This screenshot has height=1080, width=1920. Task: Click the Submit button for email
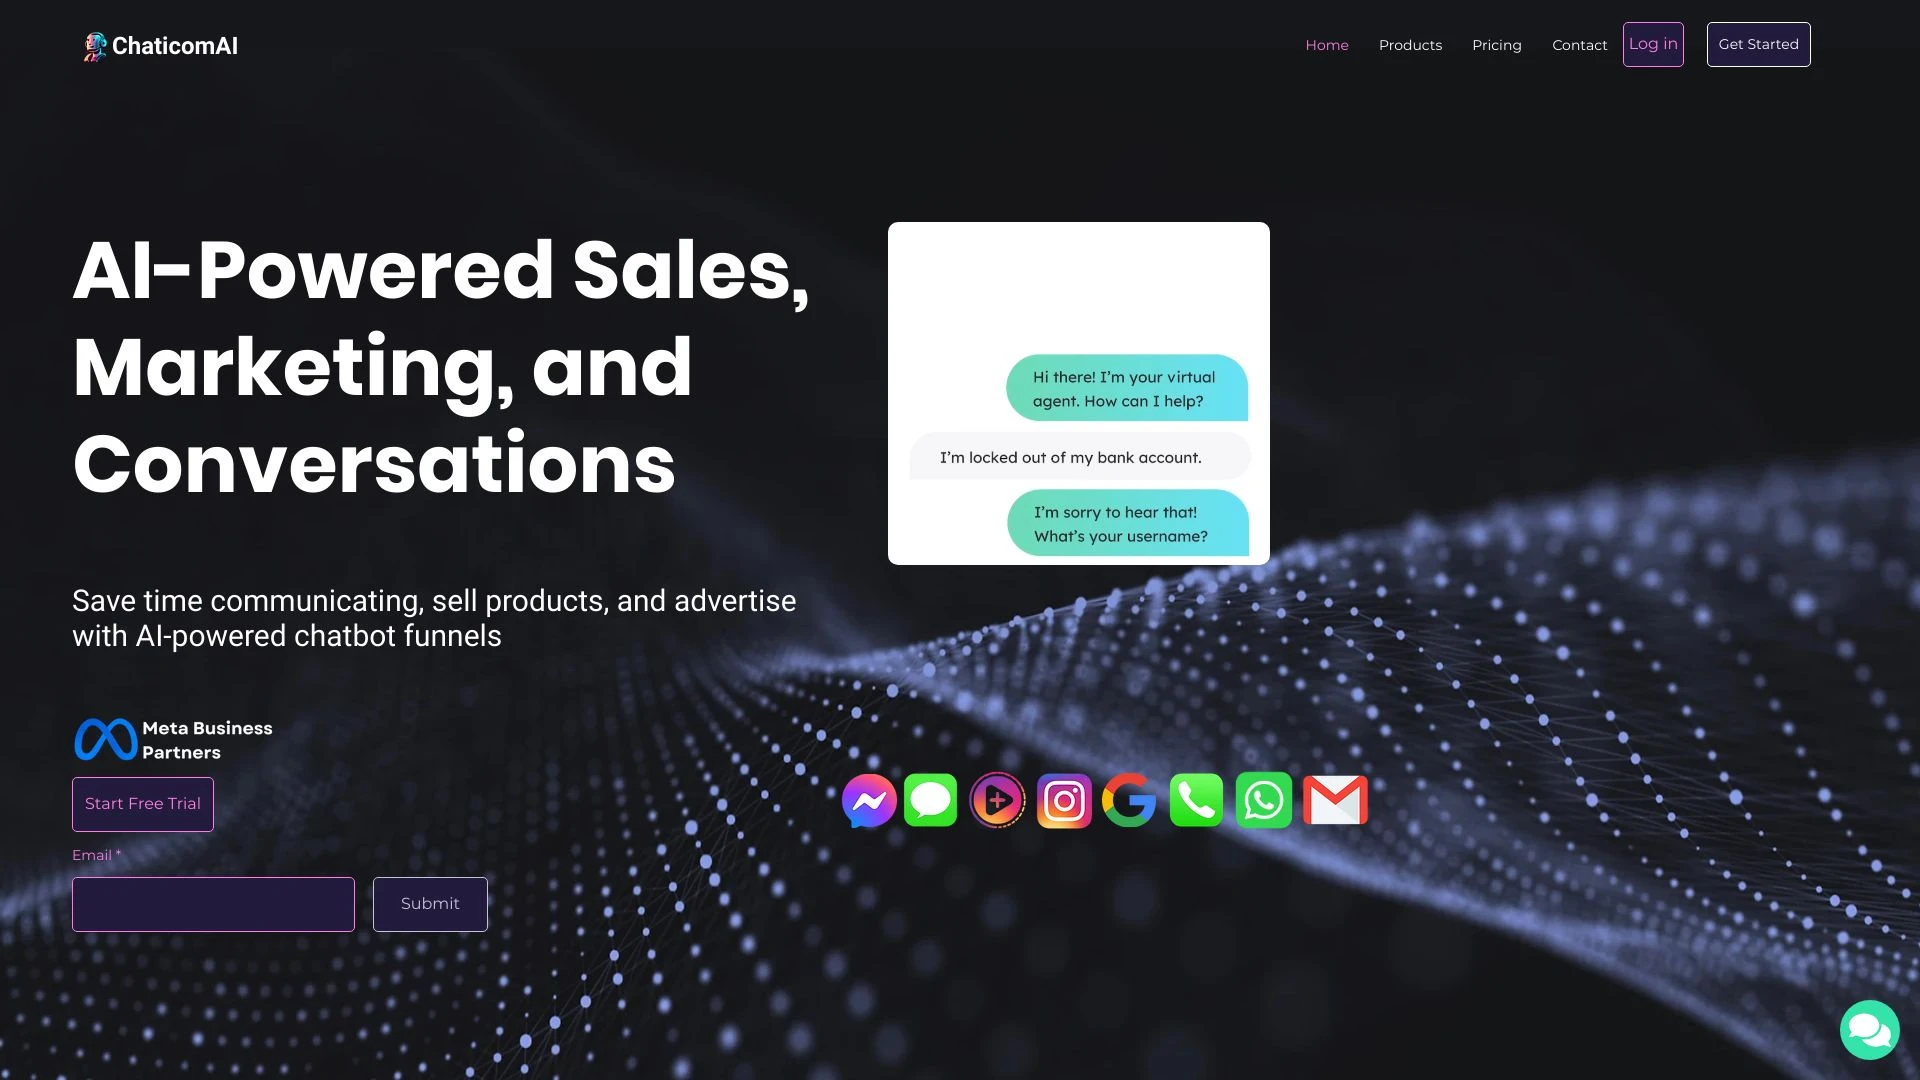tap(430, 902)
